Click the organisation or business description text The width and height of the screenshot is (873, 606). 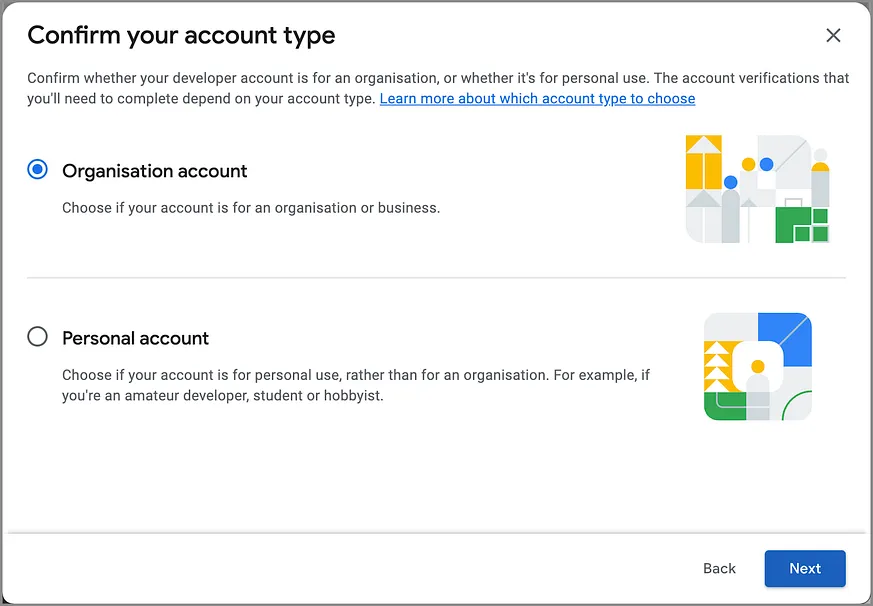251,208
